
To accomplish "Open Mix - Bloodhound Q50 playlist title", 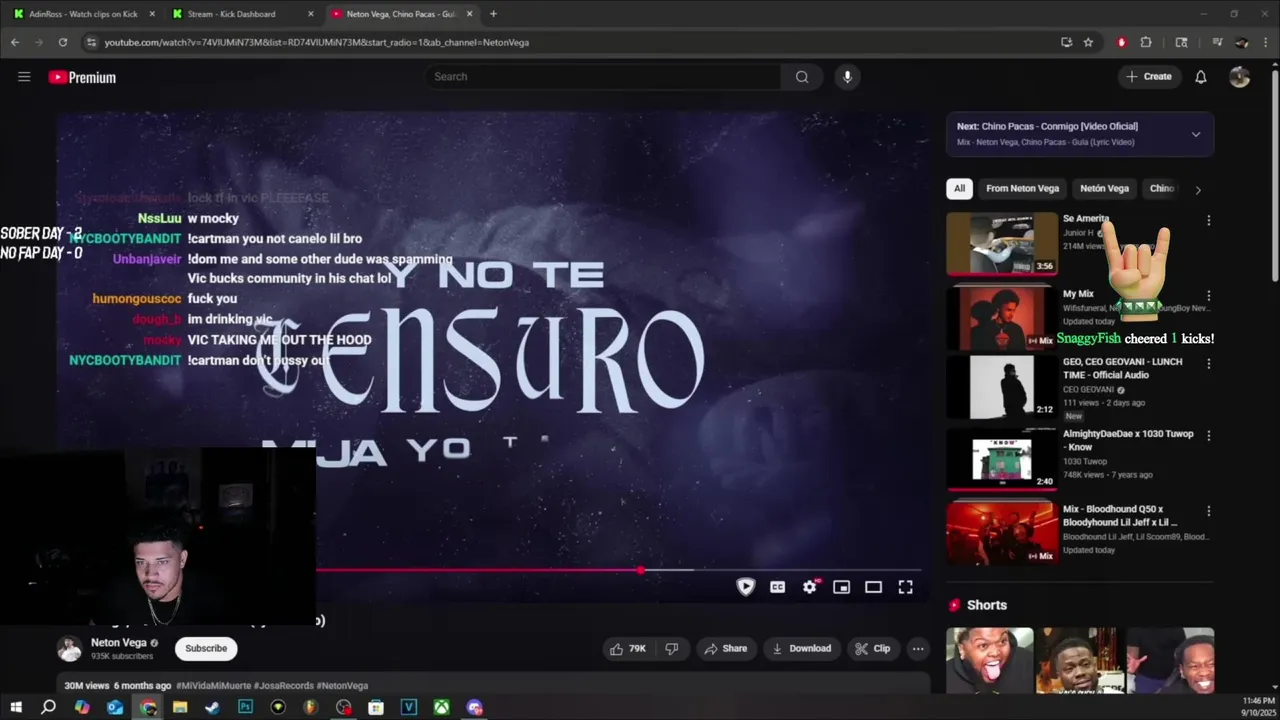I will [1120, 516].
